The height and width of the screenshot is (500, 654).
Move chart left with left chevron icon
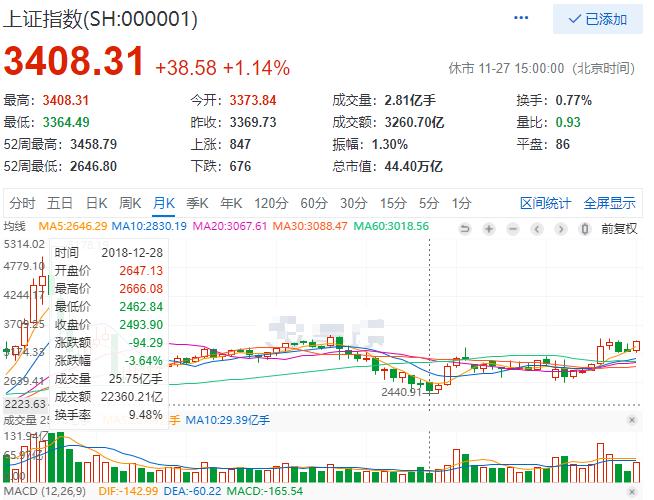coord(537,229)
